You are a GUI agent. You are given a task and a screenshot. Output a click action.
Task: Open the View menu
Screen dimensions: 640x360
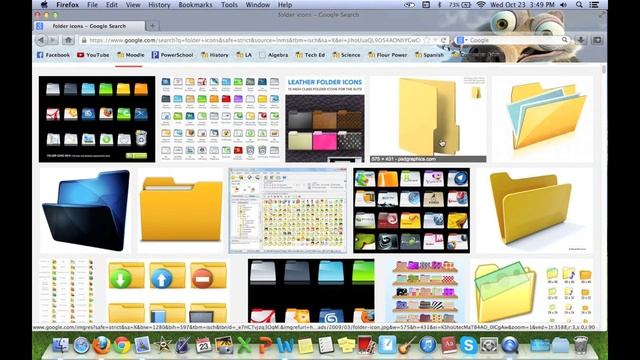133,5
